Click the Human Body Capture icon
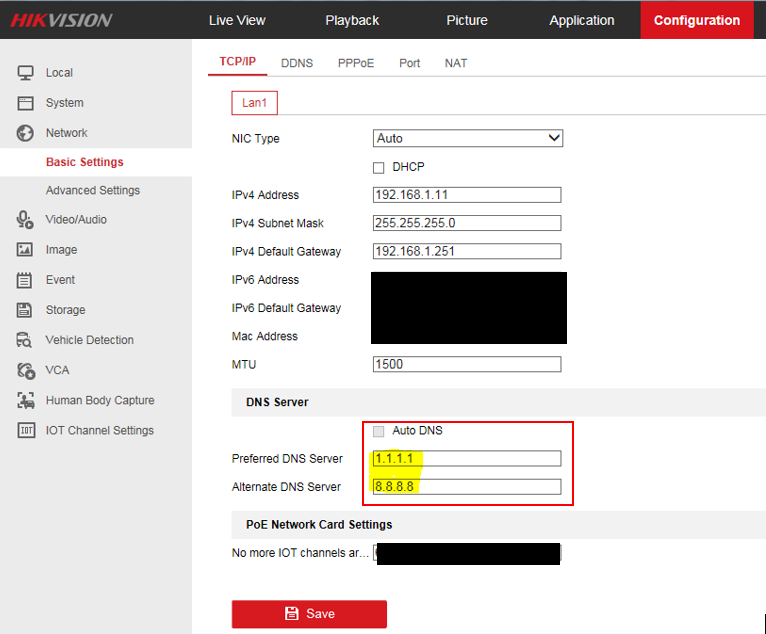 pyautogui.click(x=26, y=401)
